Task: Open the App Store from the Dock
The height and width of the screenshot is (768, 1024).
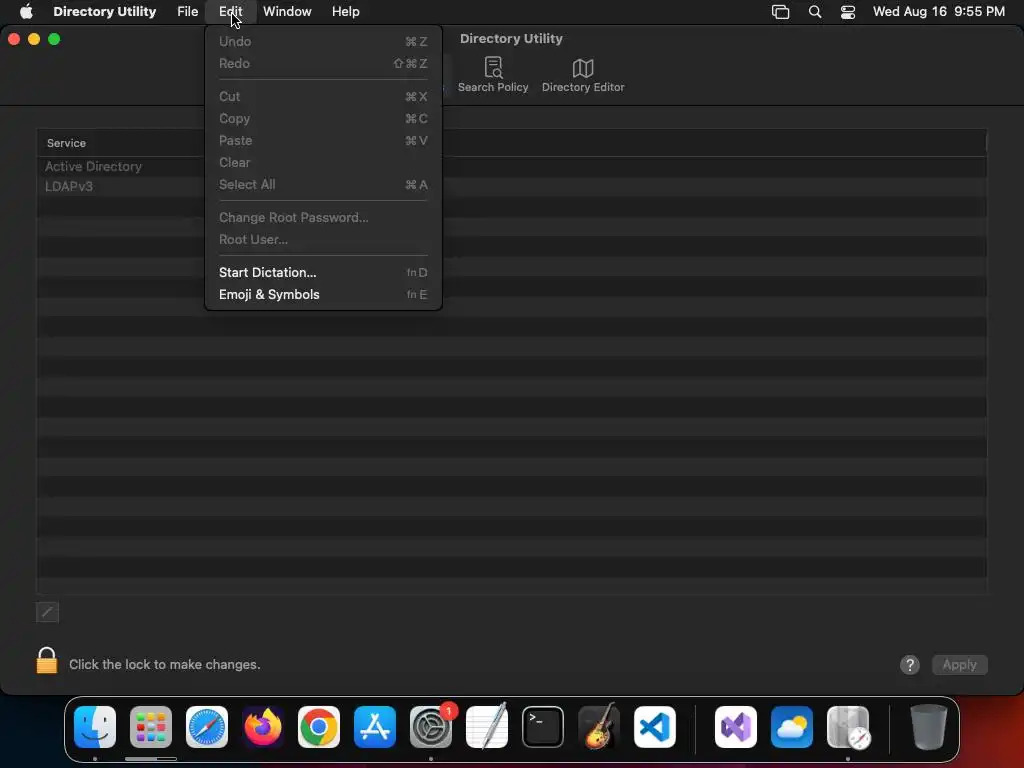Action: pyautogui.click(x=375, y=726)
